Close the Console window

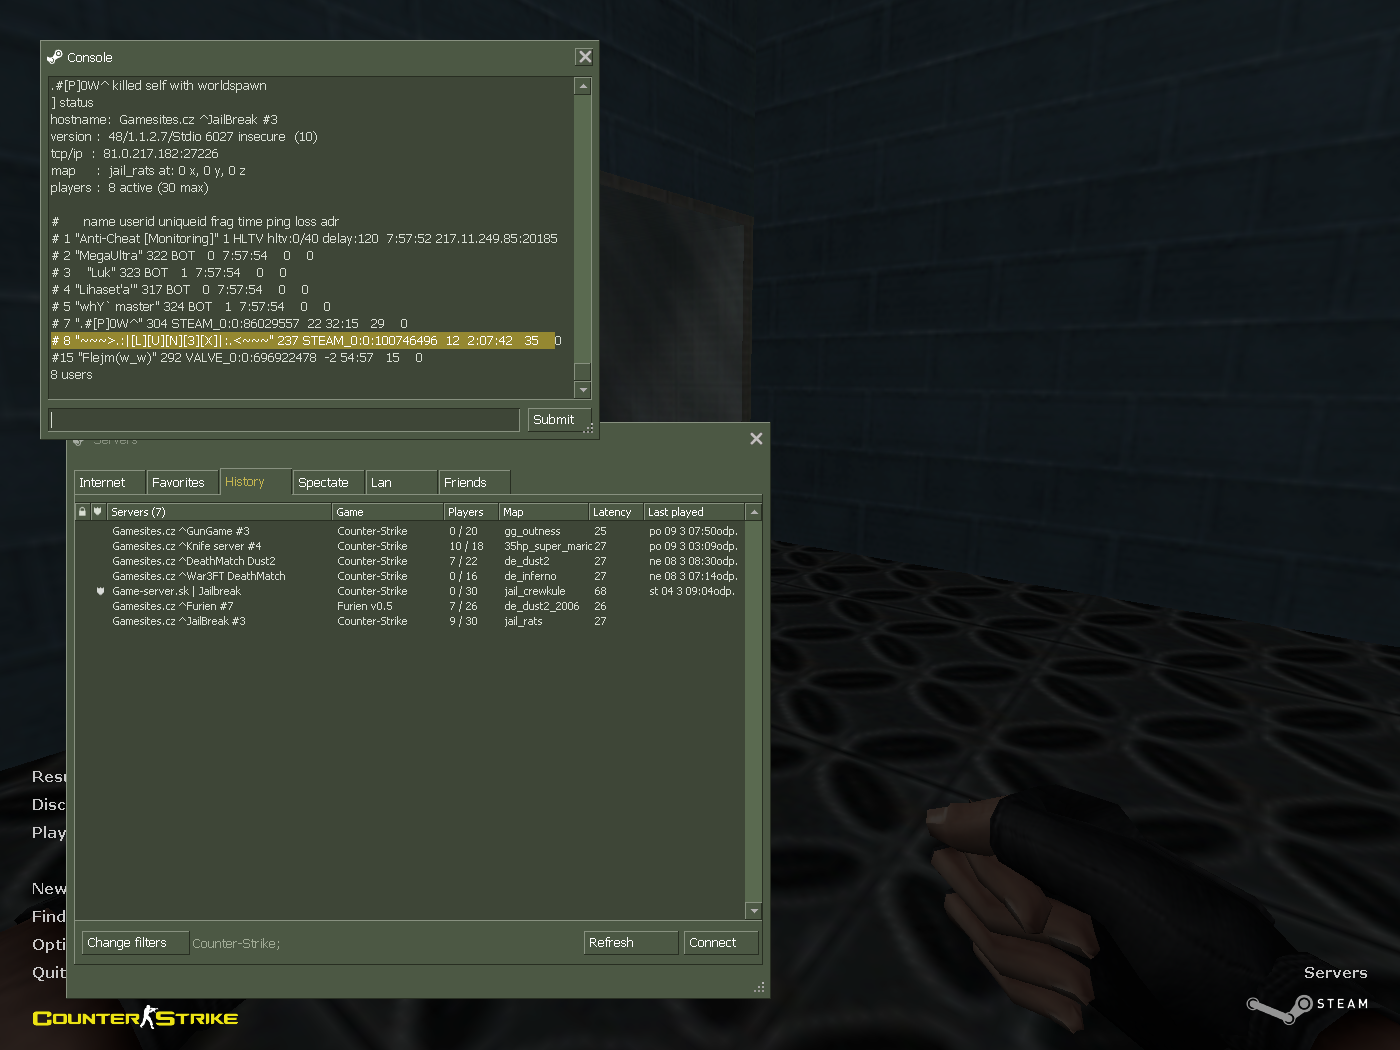[585, 57]
